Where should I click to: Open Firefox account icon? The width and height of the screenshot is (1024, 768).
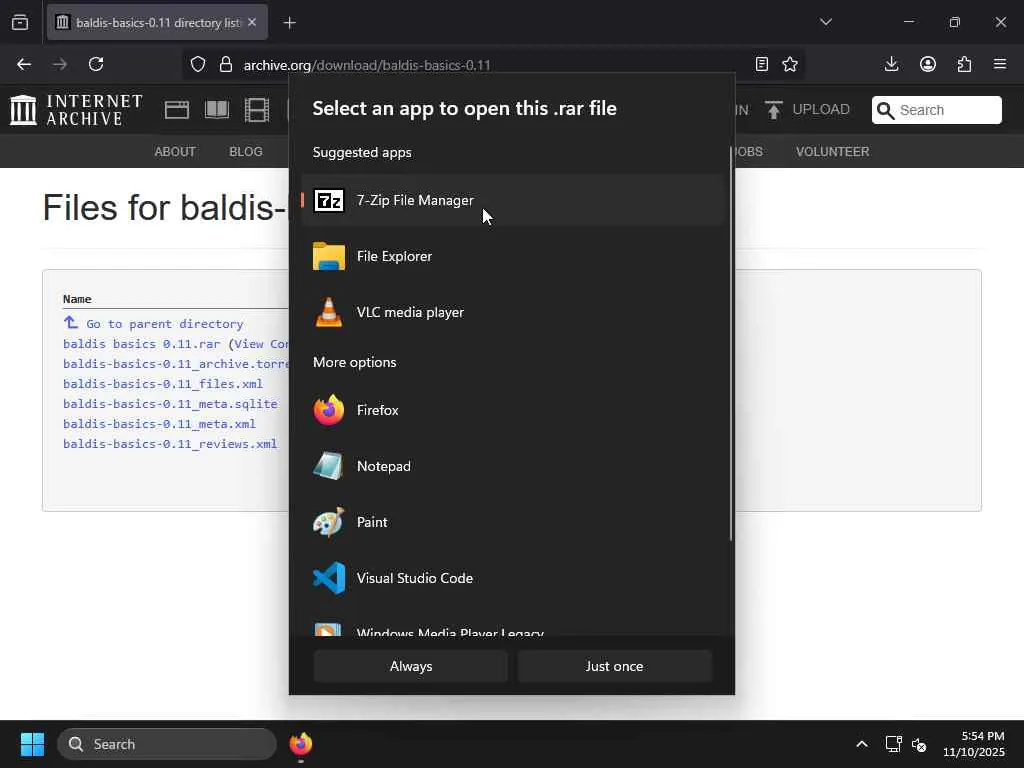pos(928,64)
